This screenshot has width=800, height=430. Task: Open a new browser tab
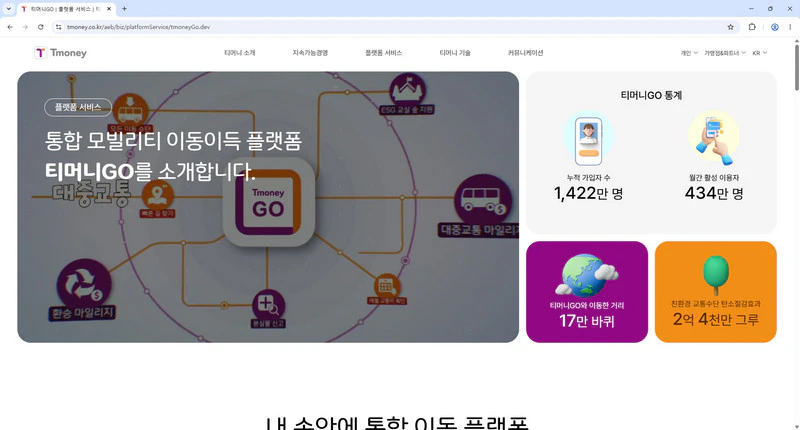tap(124, 9)
